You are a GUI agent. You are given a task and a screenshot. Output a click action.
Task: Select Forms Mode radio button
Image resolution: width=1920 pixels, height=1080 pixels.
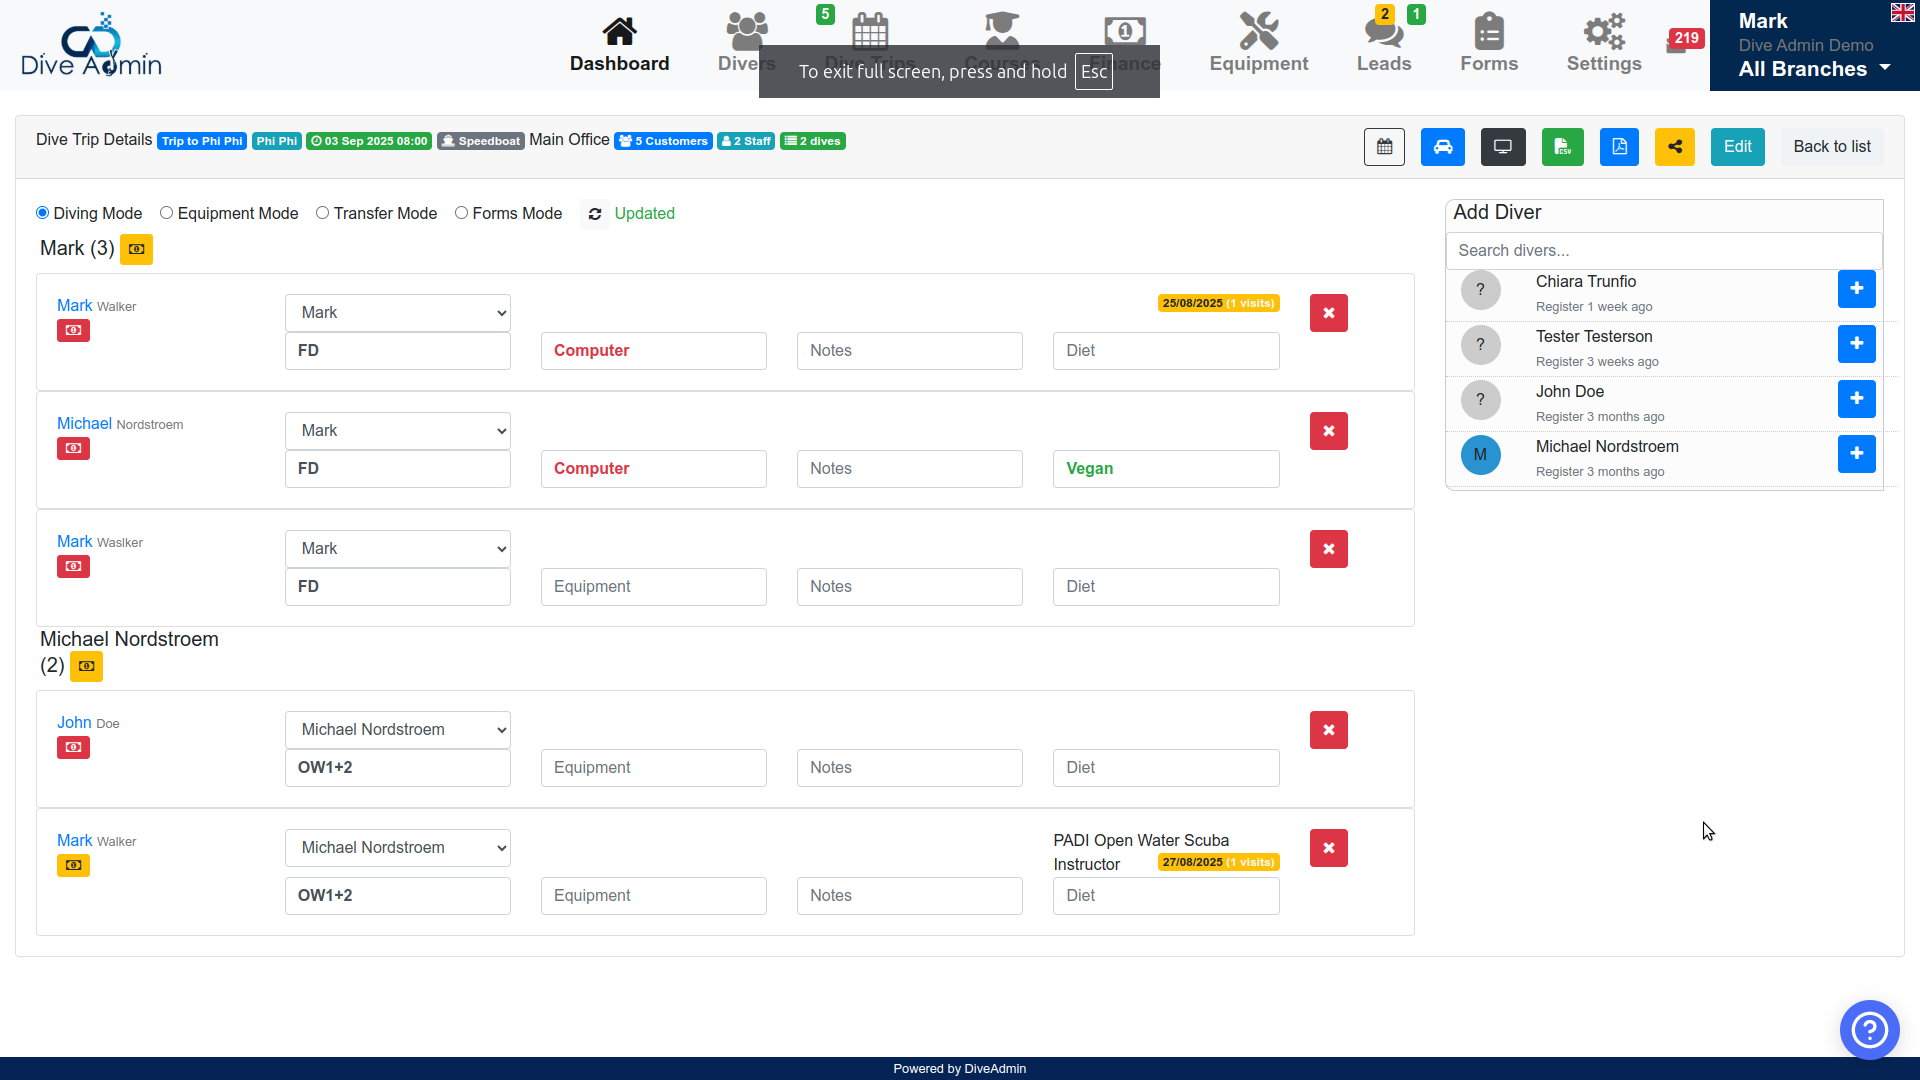click(x=461, y=213)
